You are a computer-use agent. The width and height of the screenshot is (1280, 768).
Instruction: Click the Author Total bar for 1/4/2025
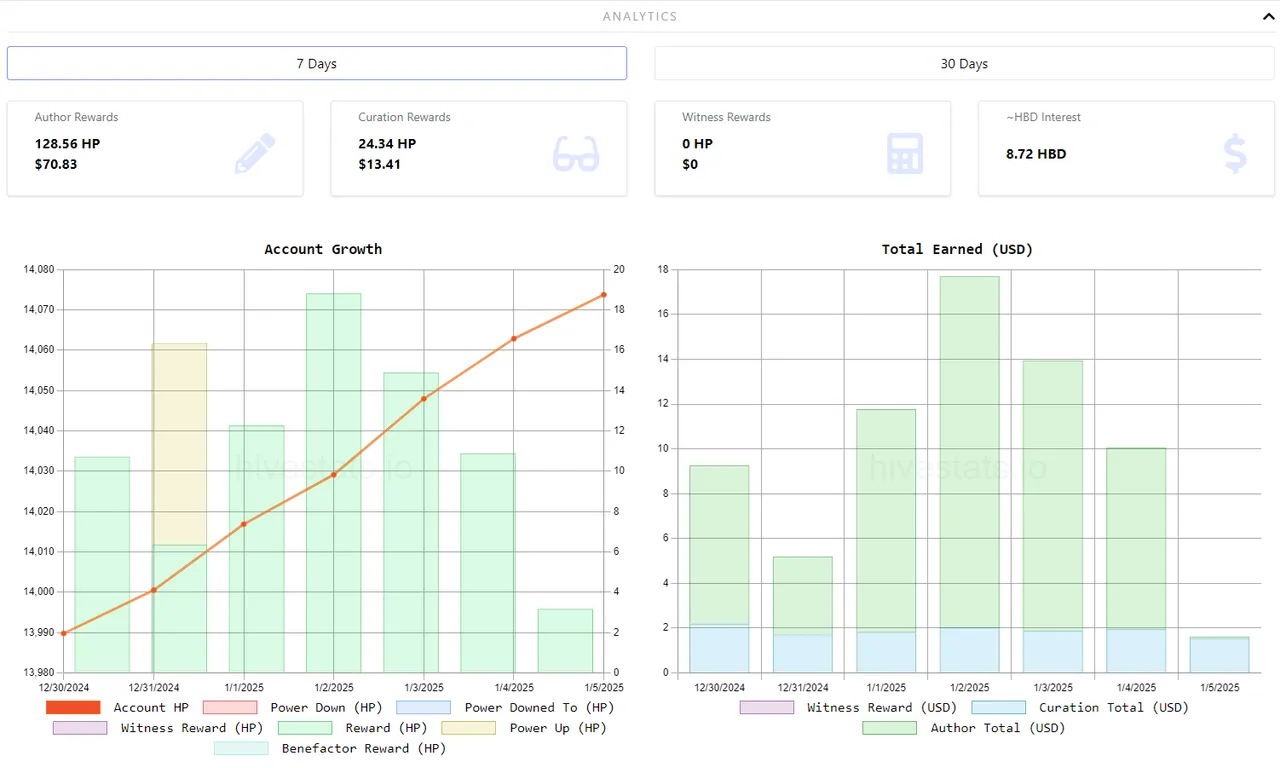click(1136, 538)
